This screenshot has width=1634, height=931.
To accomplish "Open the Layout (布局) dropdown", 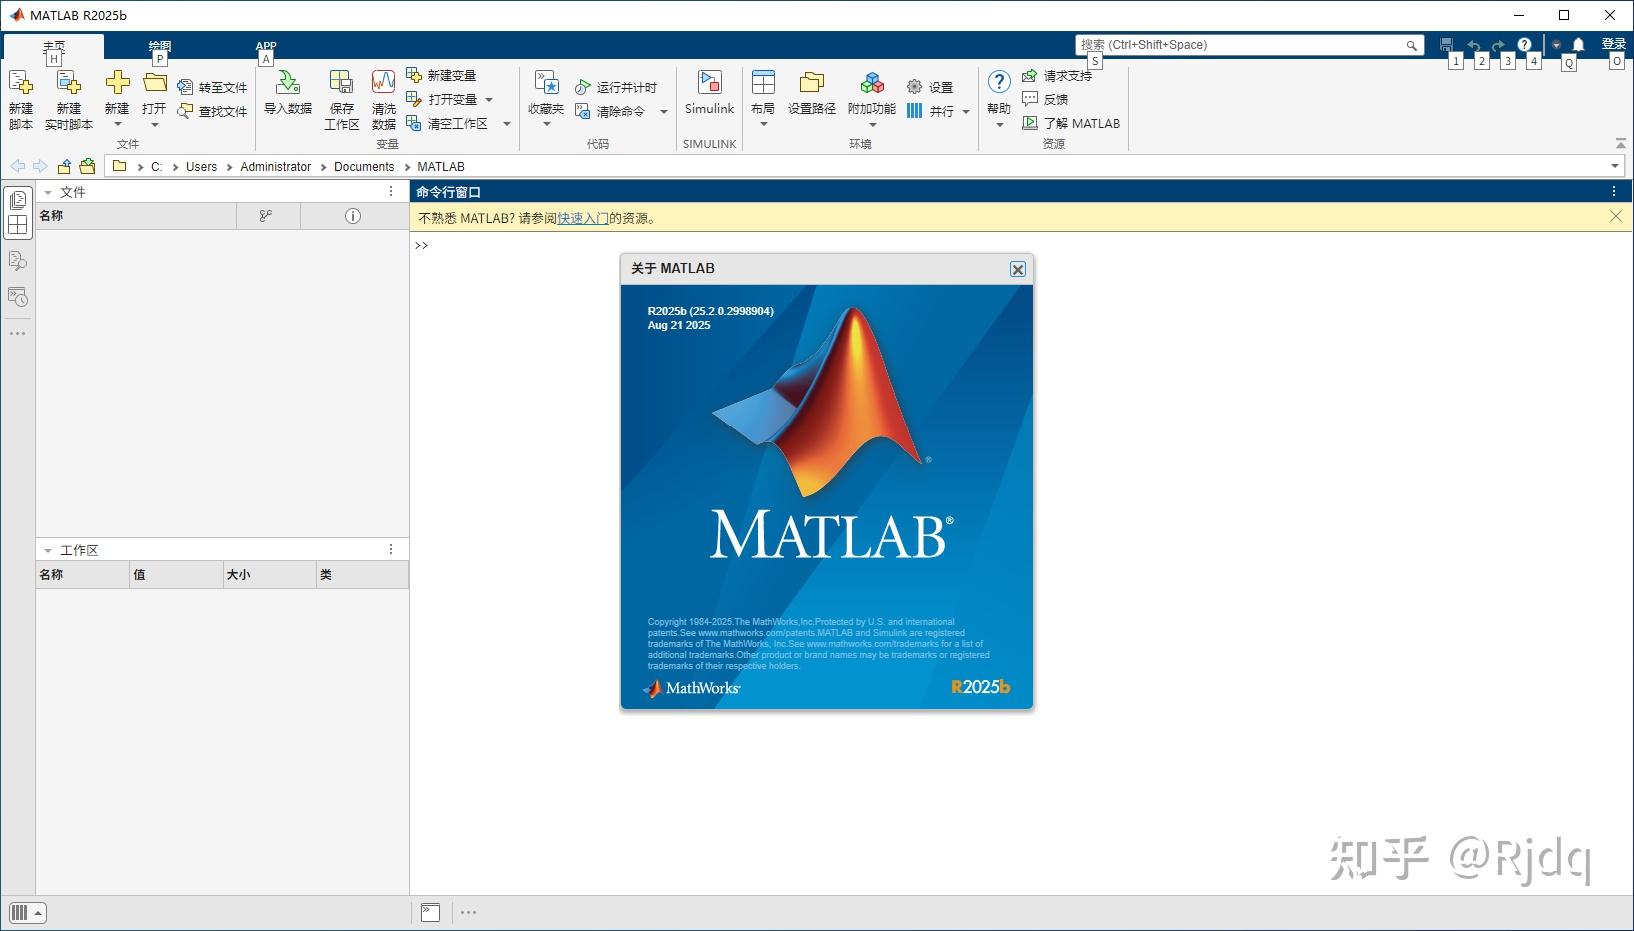I will [763, 97].
